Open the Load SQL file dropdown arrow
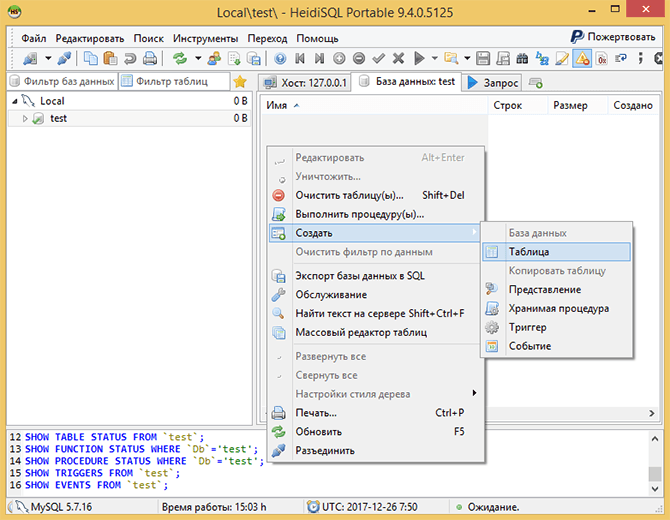Image resolution: width=670 pixels, height=520 pixels. coord(467,58)
